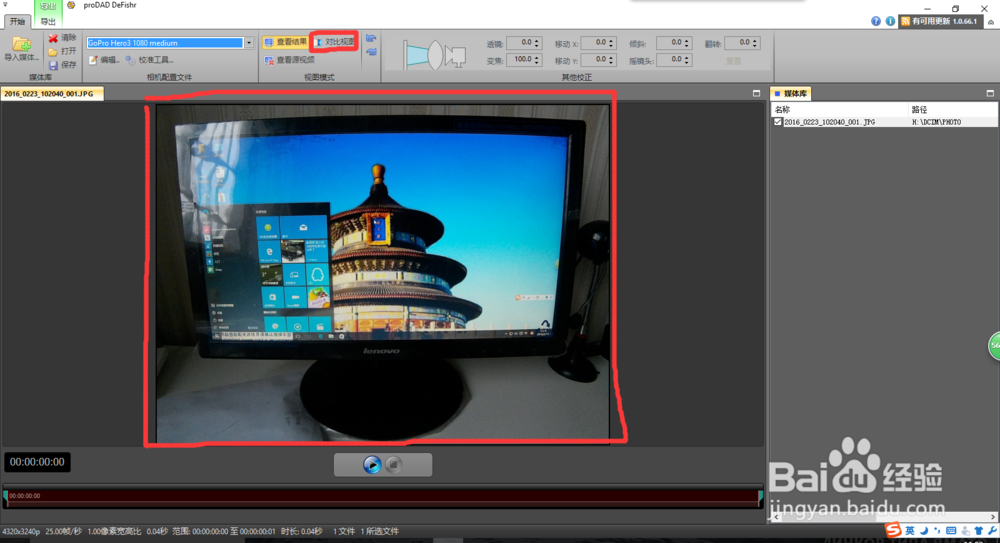Toggle the 英 language mode in IME bar
The height and width of the screenshot is (543, 1000).
(x=910, y=531)
